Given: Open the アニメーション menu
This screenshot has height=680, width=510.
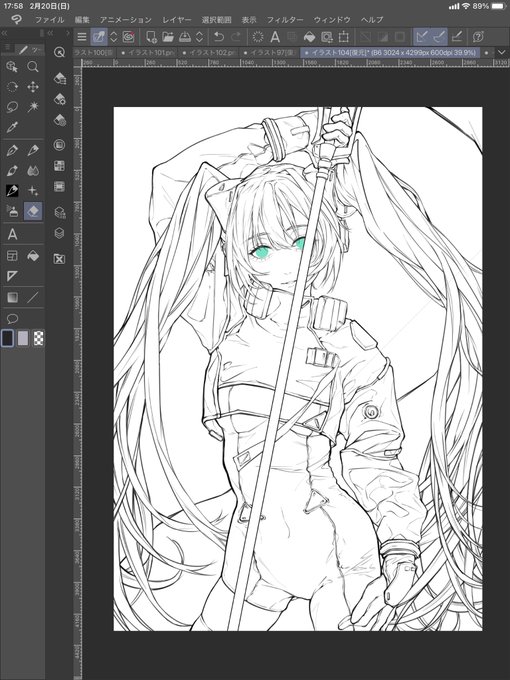Looking at the screenshot, I should pyautogui.click(x=126, y=20).
